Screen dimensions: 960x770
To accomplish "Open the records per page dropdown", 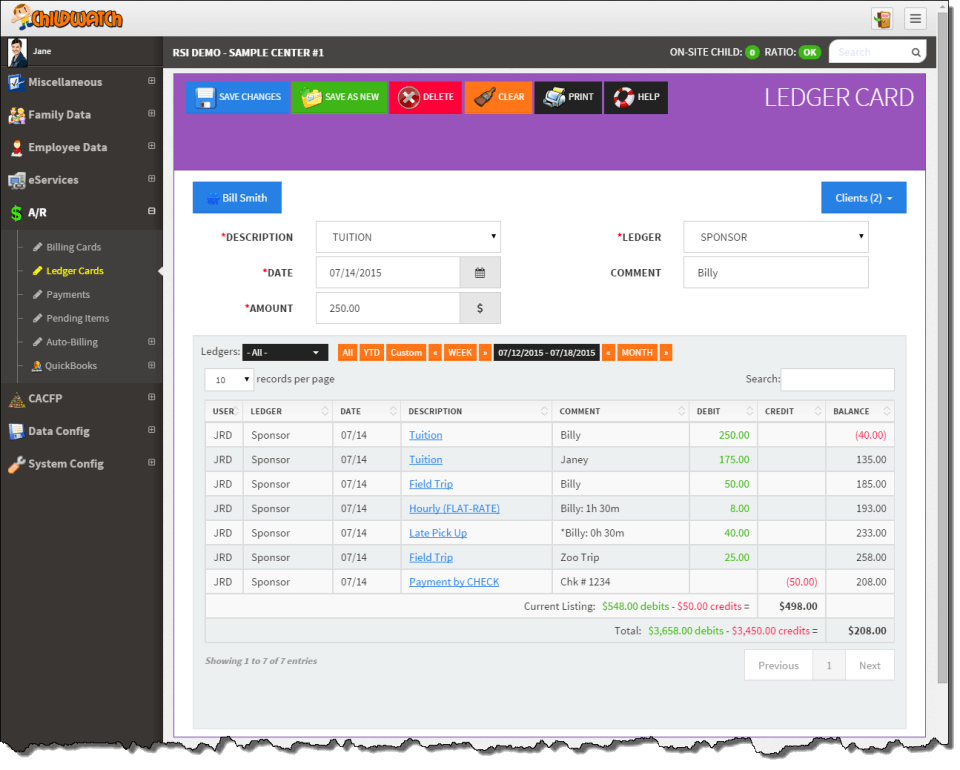I will coord(229,379).
